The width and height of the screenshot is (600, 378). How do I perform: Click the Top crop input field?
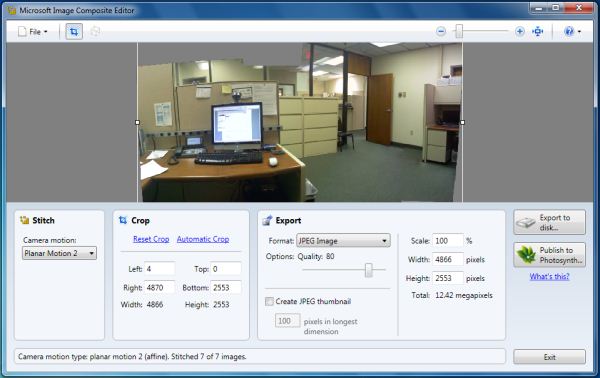click(226, 269)
